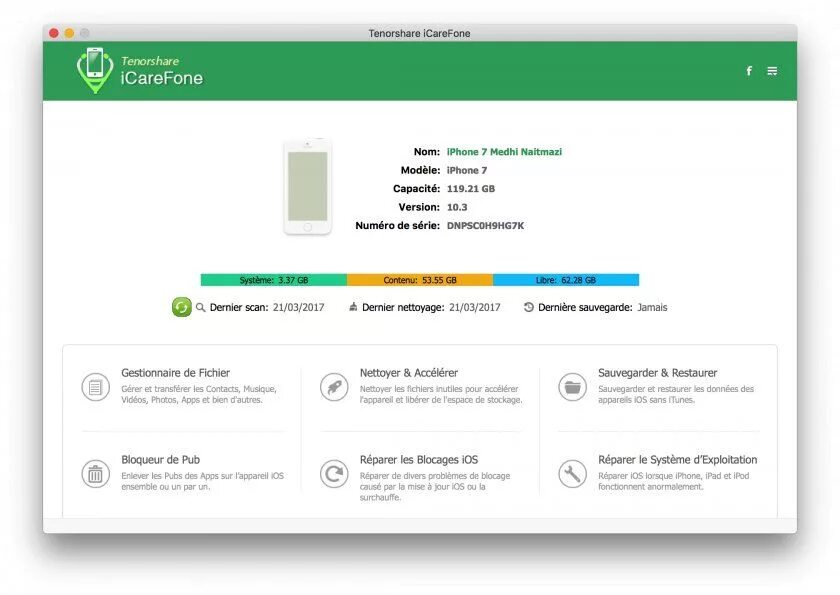Click the description Sauvegarder et restaurer les données
Image resolution: width=840 pixels, height=595 pixels.
tap(676, 394)
